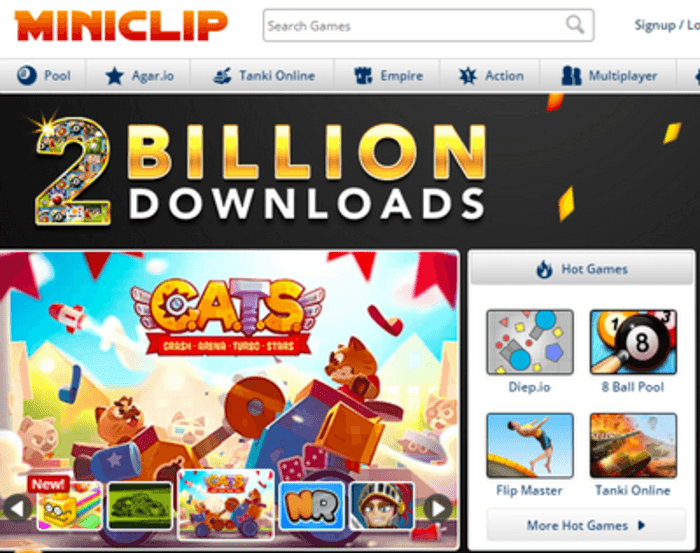
Task: Click the magnifying glass search icon
Action: tap(575, 25)
